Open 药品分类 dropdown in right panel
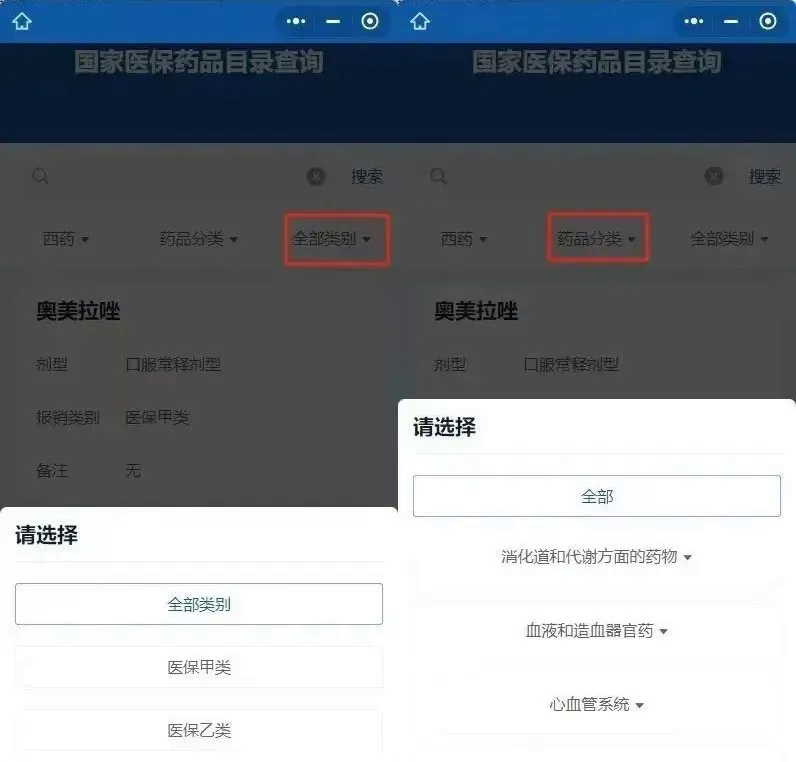The height and width of the screenshot is (762, 796). 596,239
